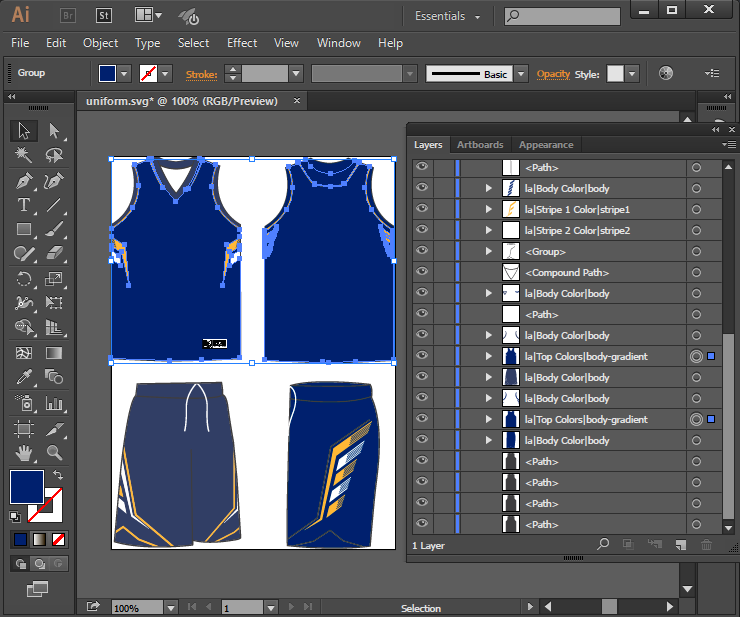Pick the Symbol Sprayer tool
This screenshot has width=740, height=617.
(24, 403)
